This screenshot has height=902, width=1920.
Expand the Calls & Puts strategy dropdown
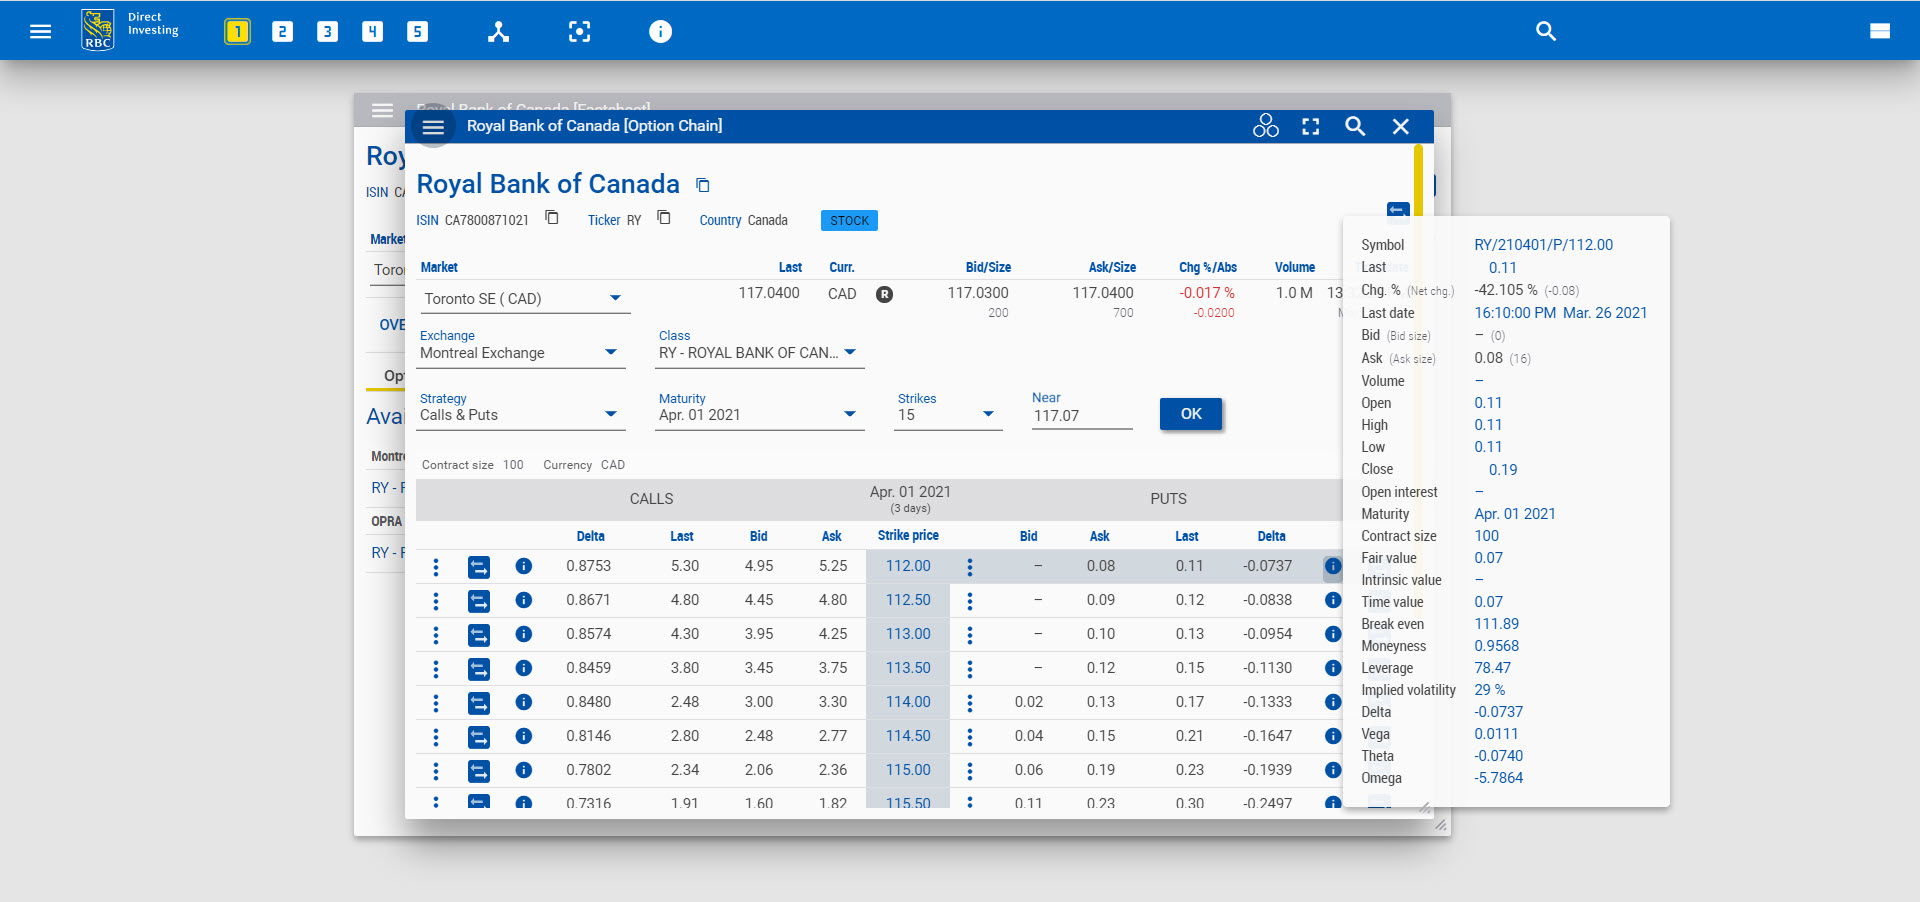[611, 414]
